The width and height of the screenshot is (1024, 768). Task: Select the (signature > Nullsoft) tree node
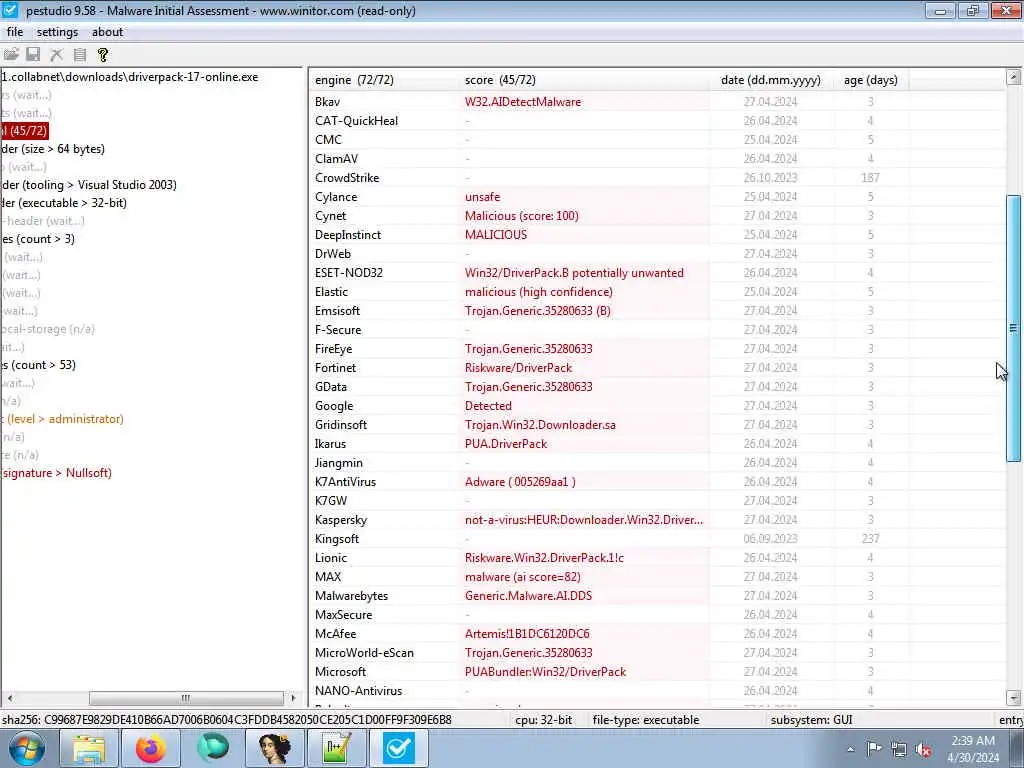56,473
